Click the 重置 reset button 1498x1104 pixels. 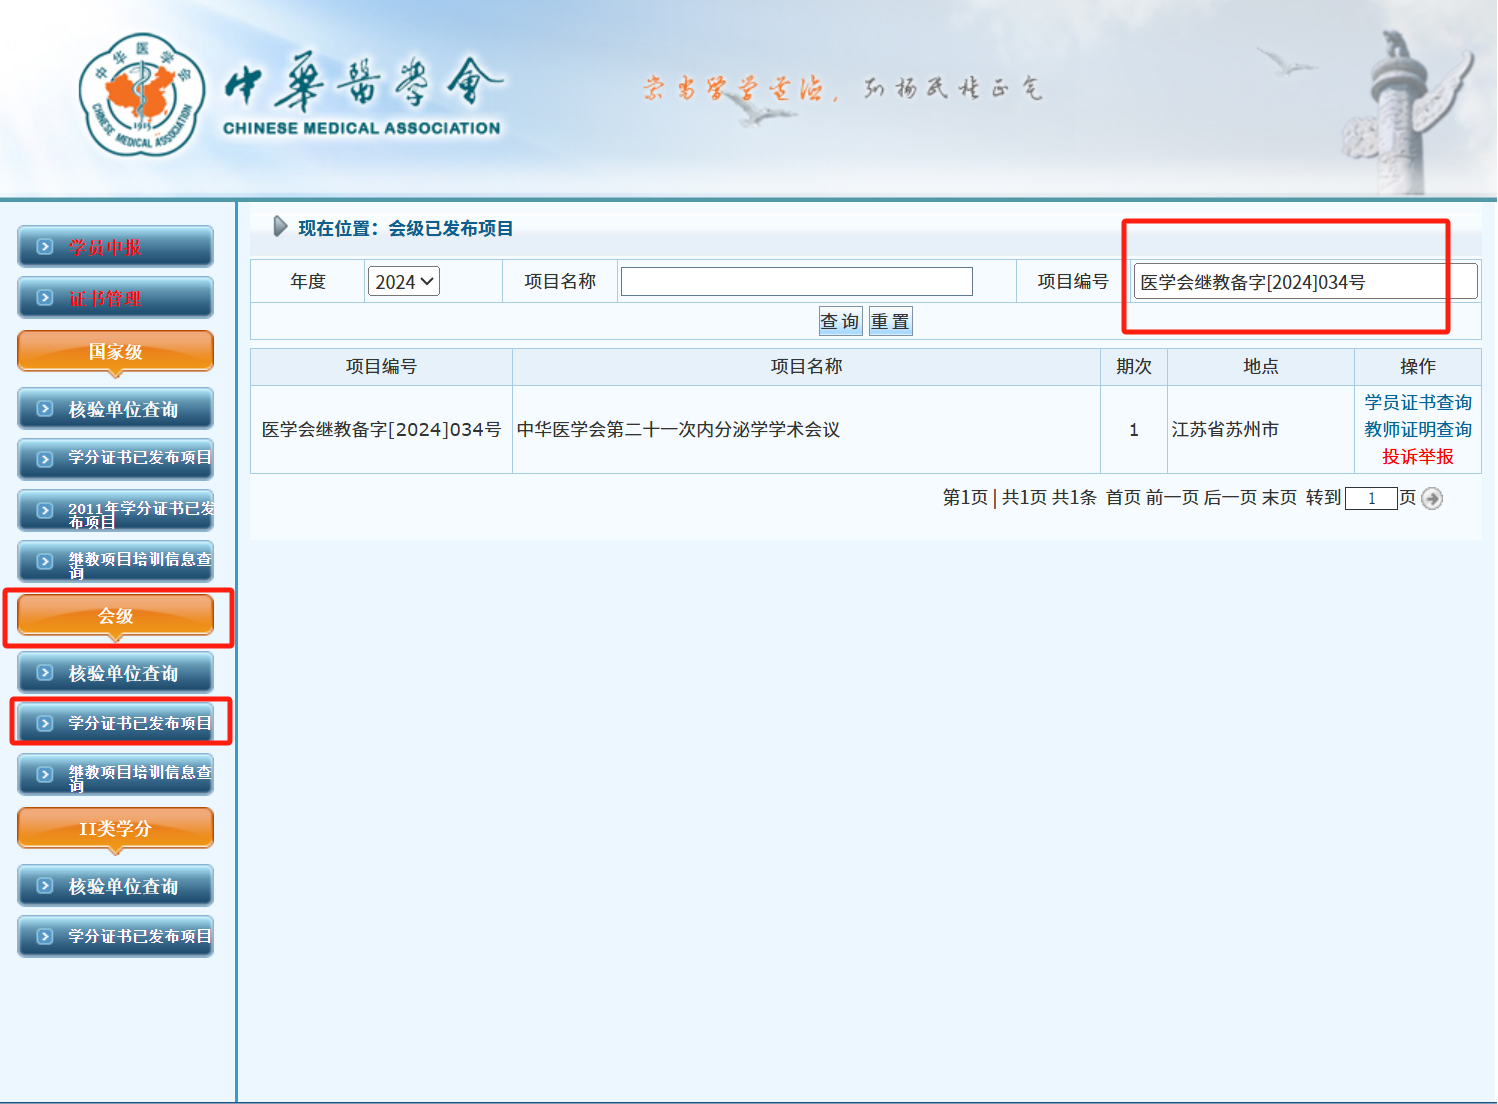(x=890, y=321)
